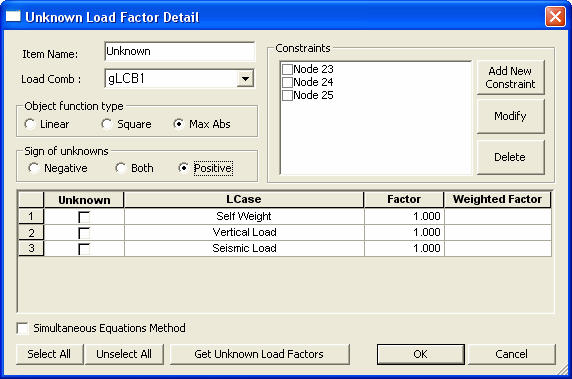Select row 2 header in load table

(x=31, y=232)
